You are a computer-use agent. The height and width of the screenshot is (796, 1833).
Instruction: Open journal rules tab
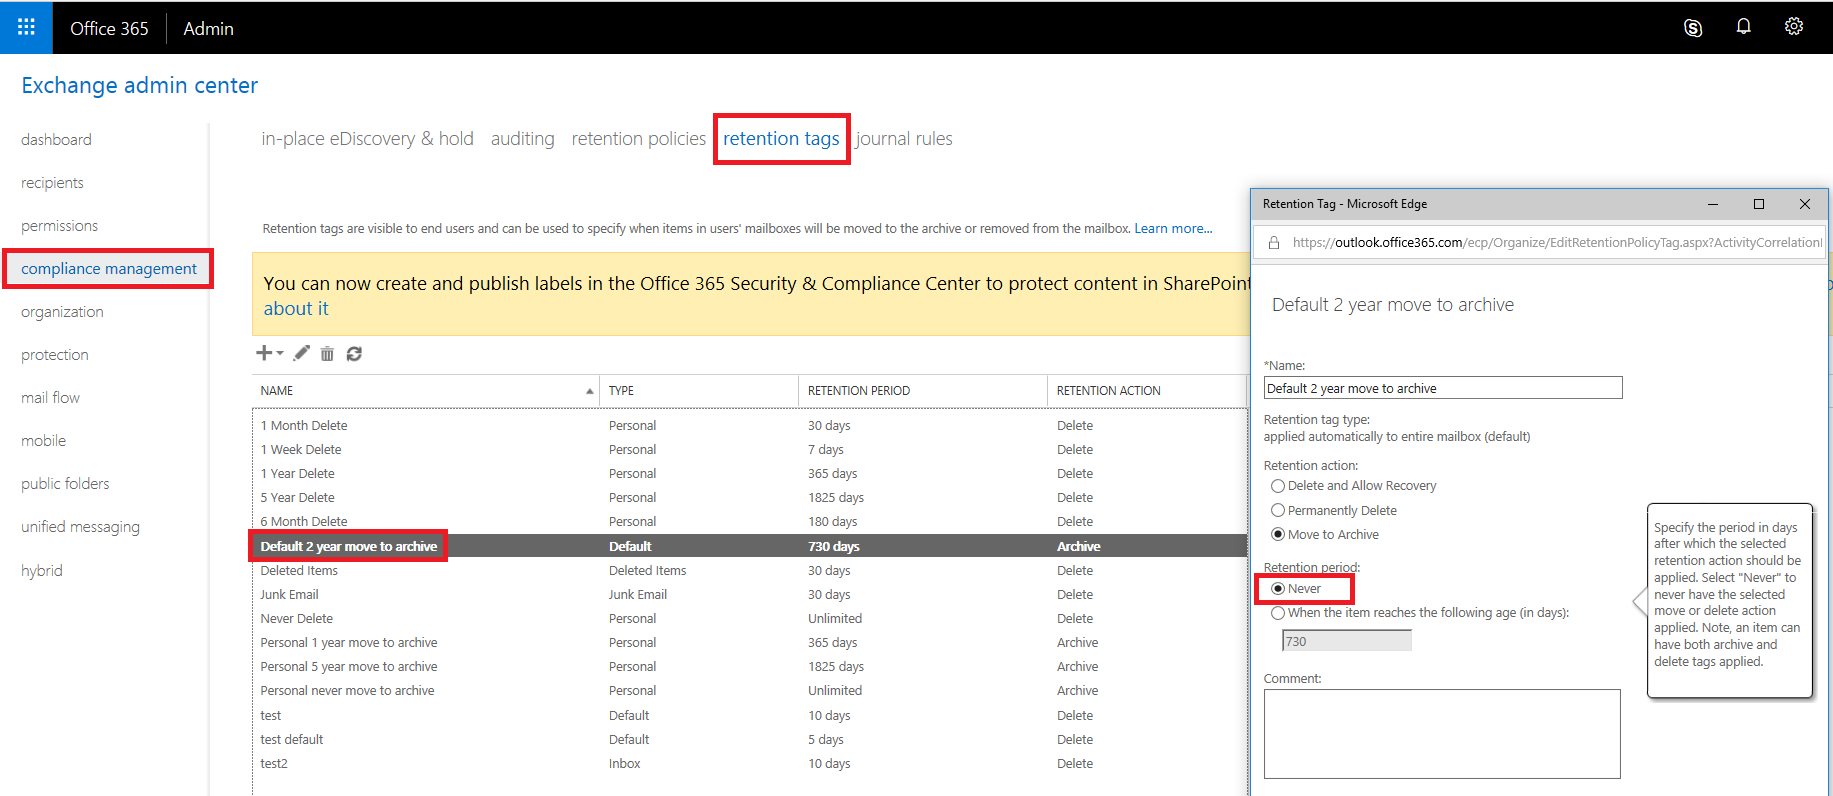click(x=904, y=139)
